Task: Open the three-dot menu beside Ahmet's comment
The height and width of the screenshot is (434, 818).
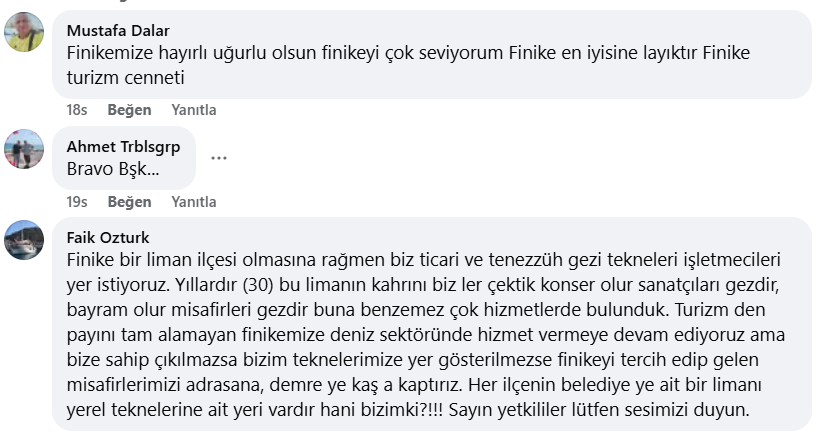Action: tap(219, 158)
